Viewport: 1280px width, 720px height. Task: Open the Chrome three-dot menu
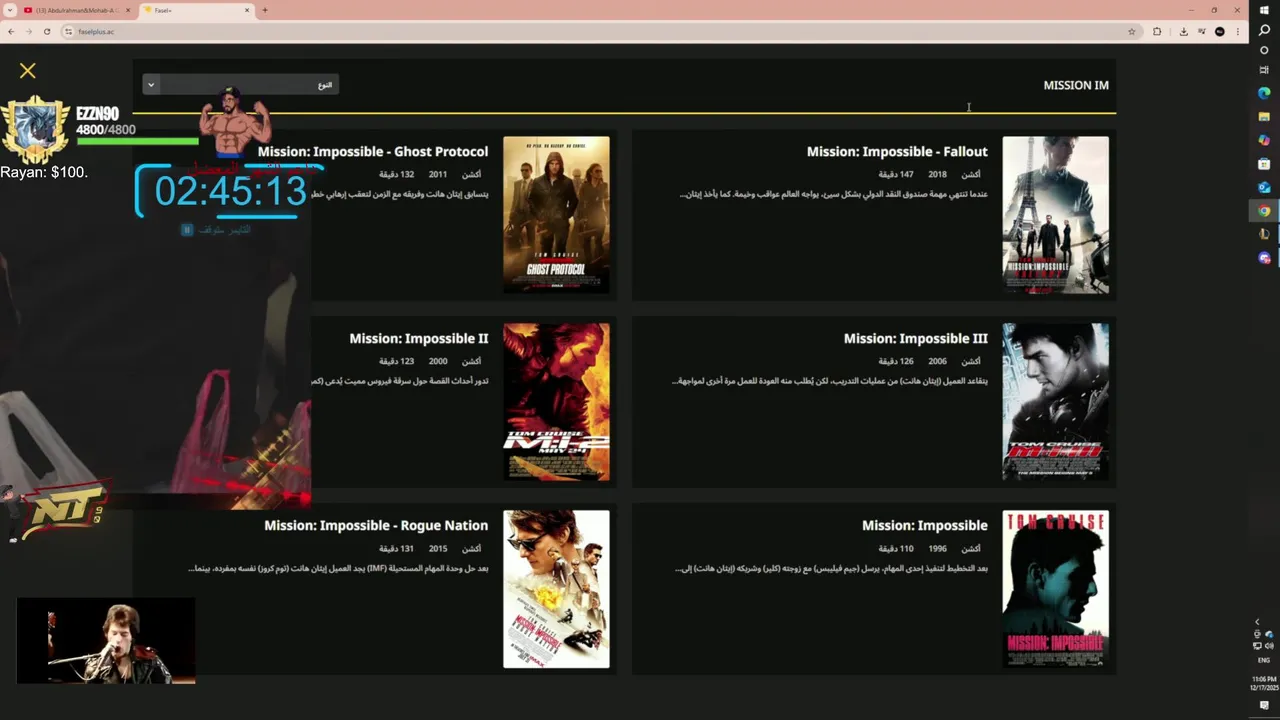coord(1237,32)
